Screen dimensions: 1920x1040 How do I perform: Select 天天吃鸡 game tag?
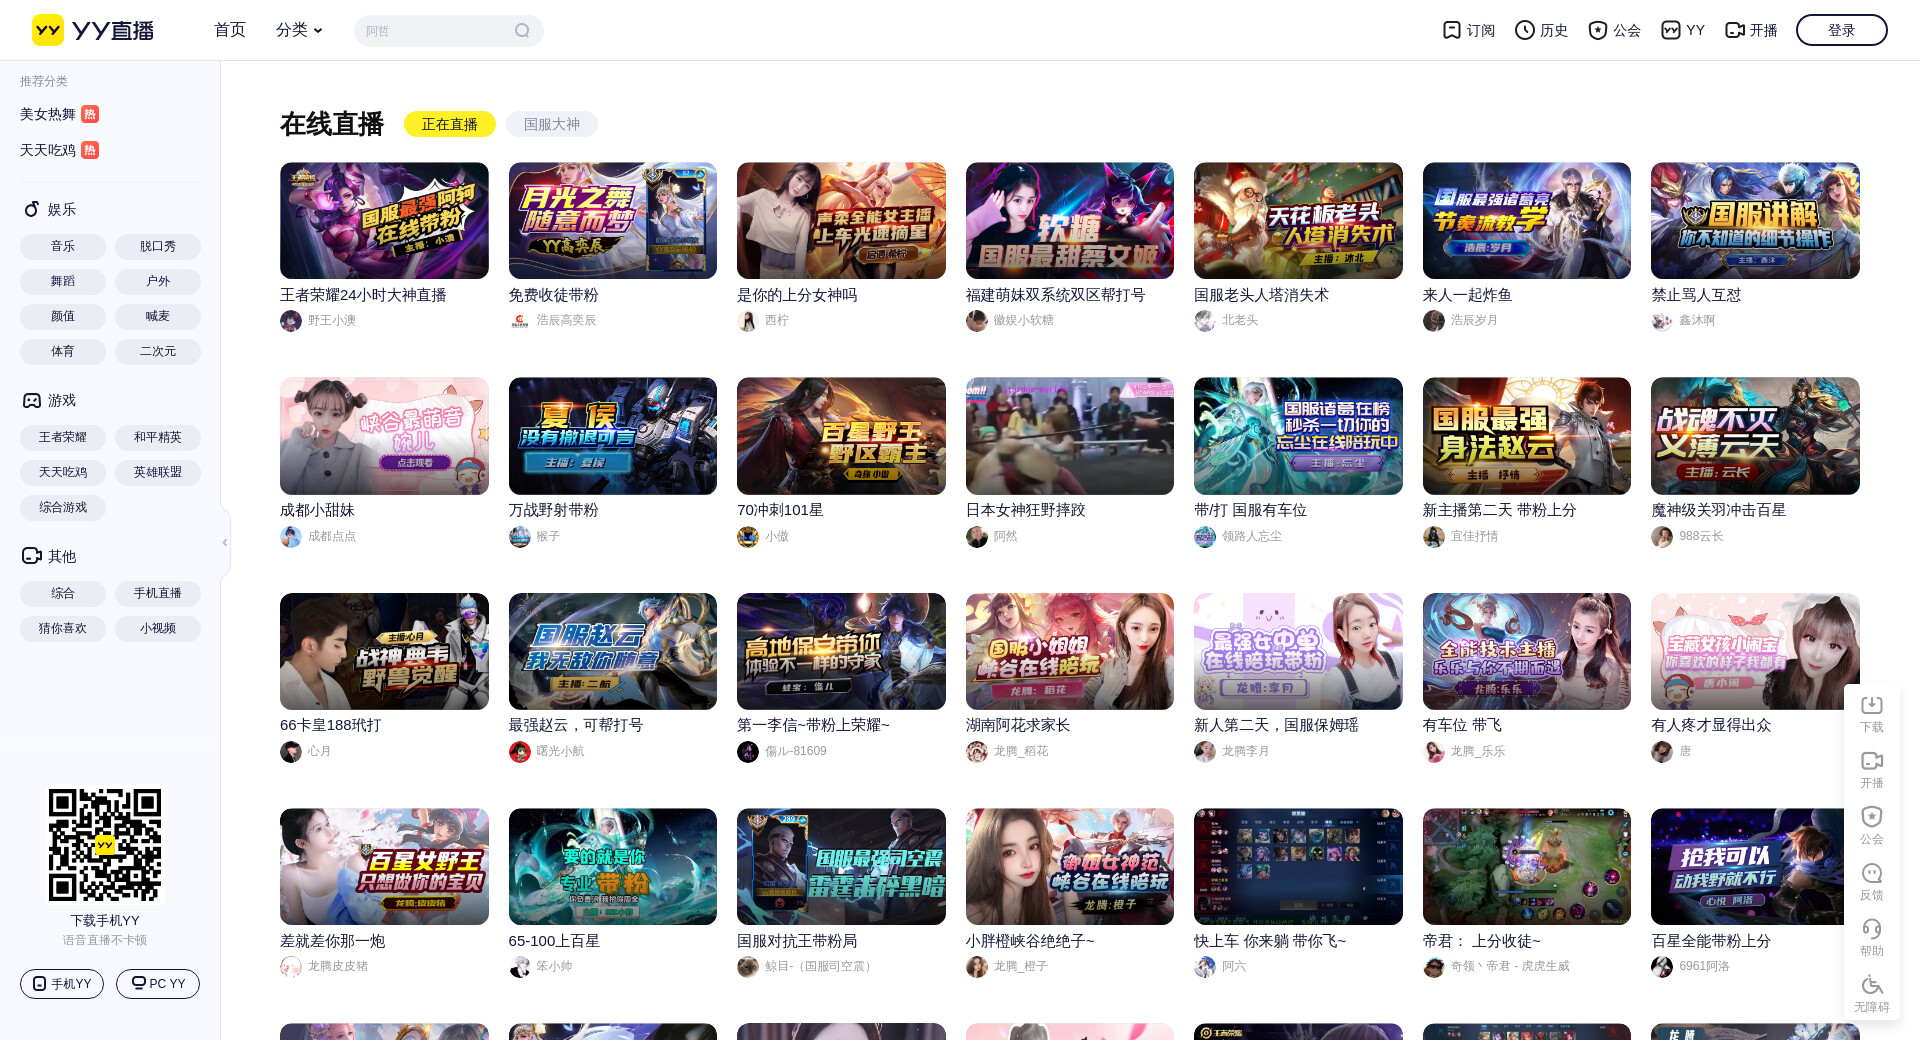(x=63, y=472)
